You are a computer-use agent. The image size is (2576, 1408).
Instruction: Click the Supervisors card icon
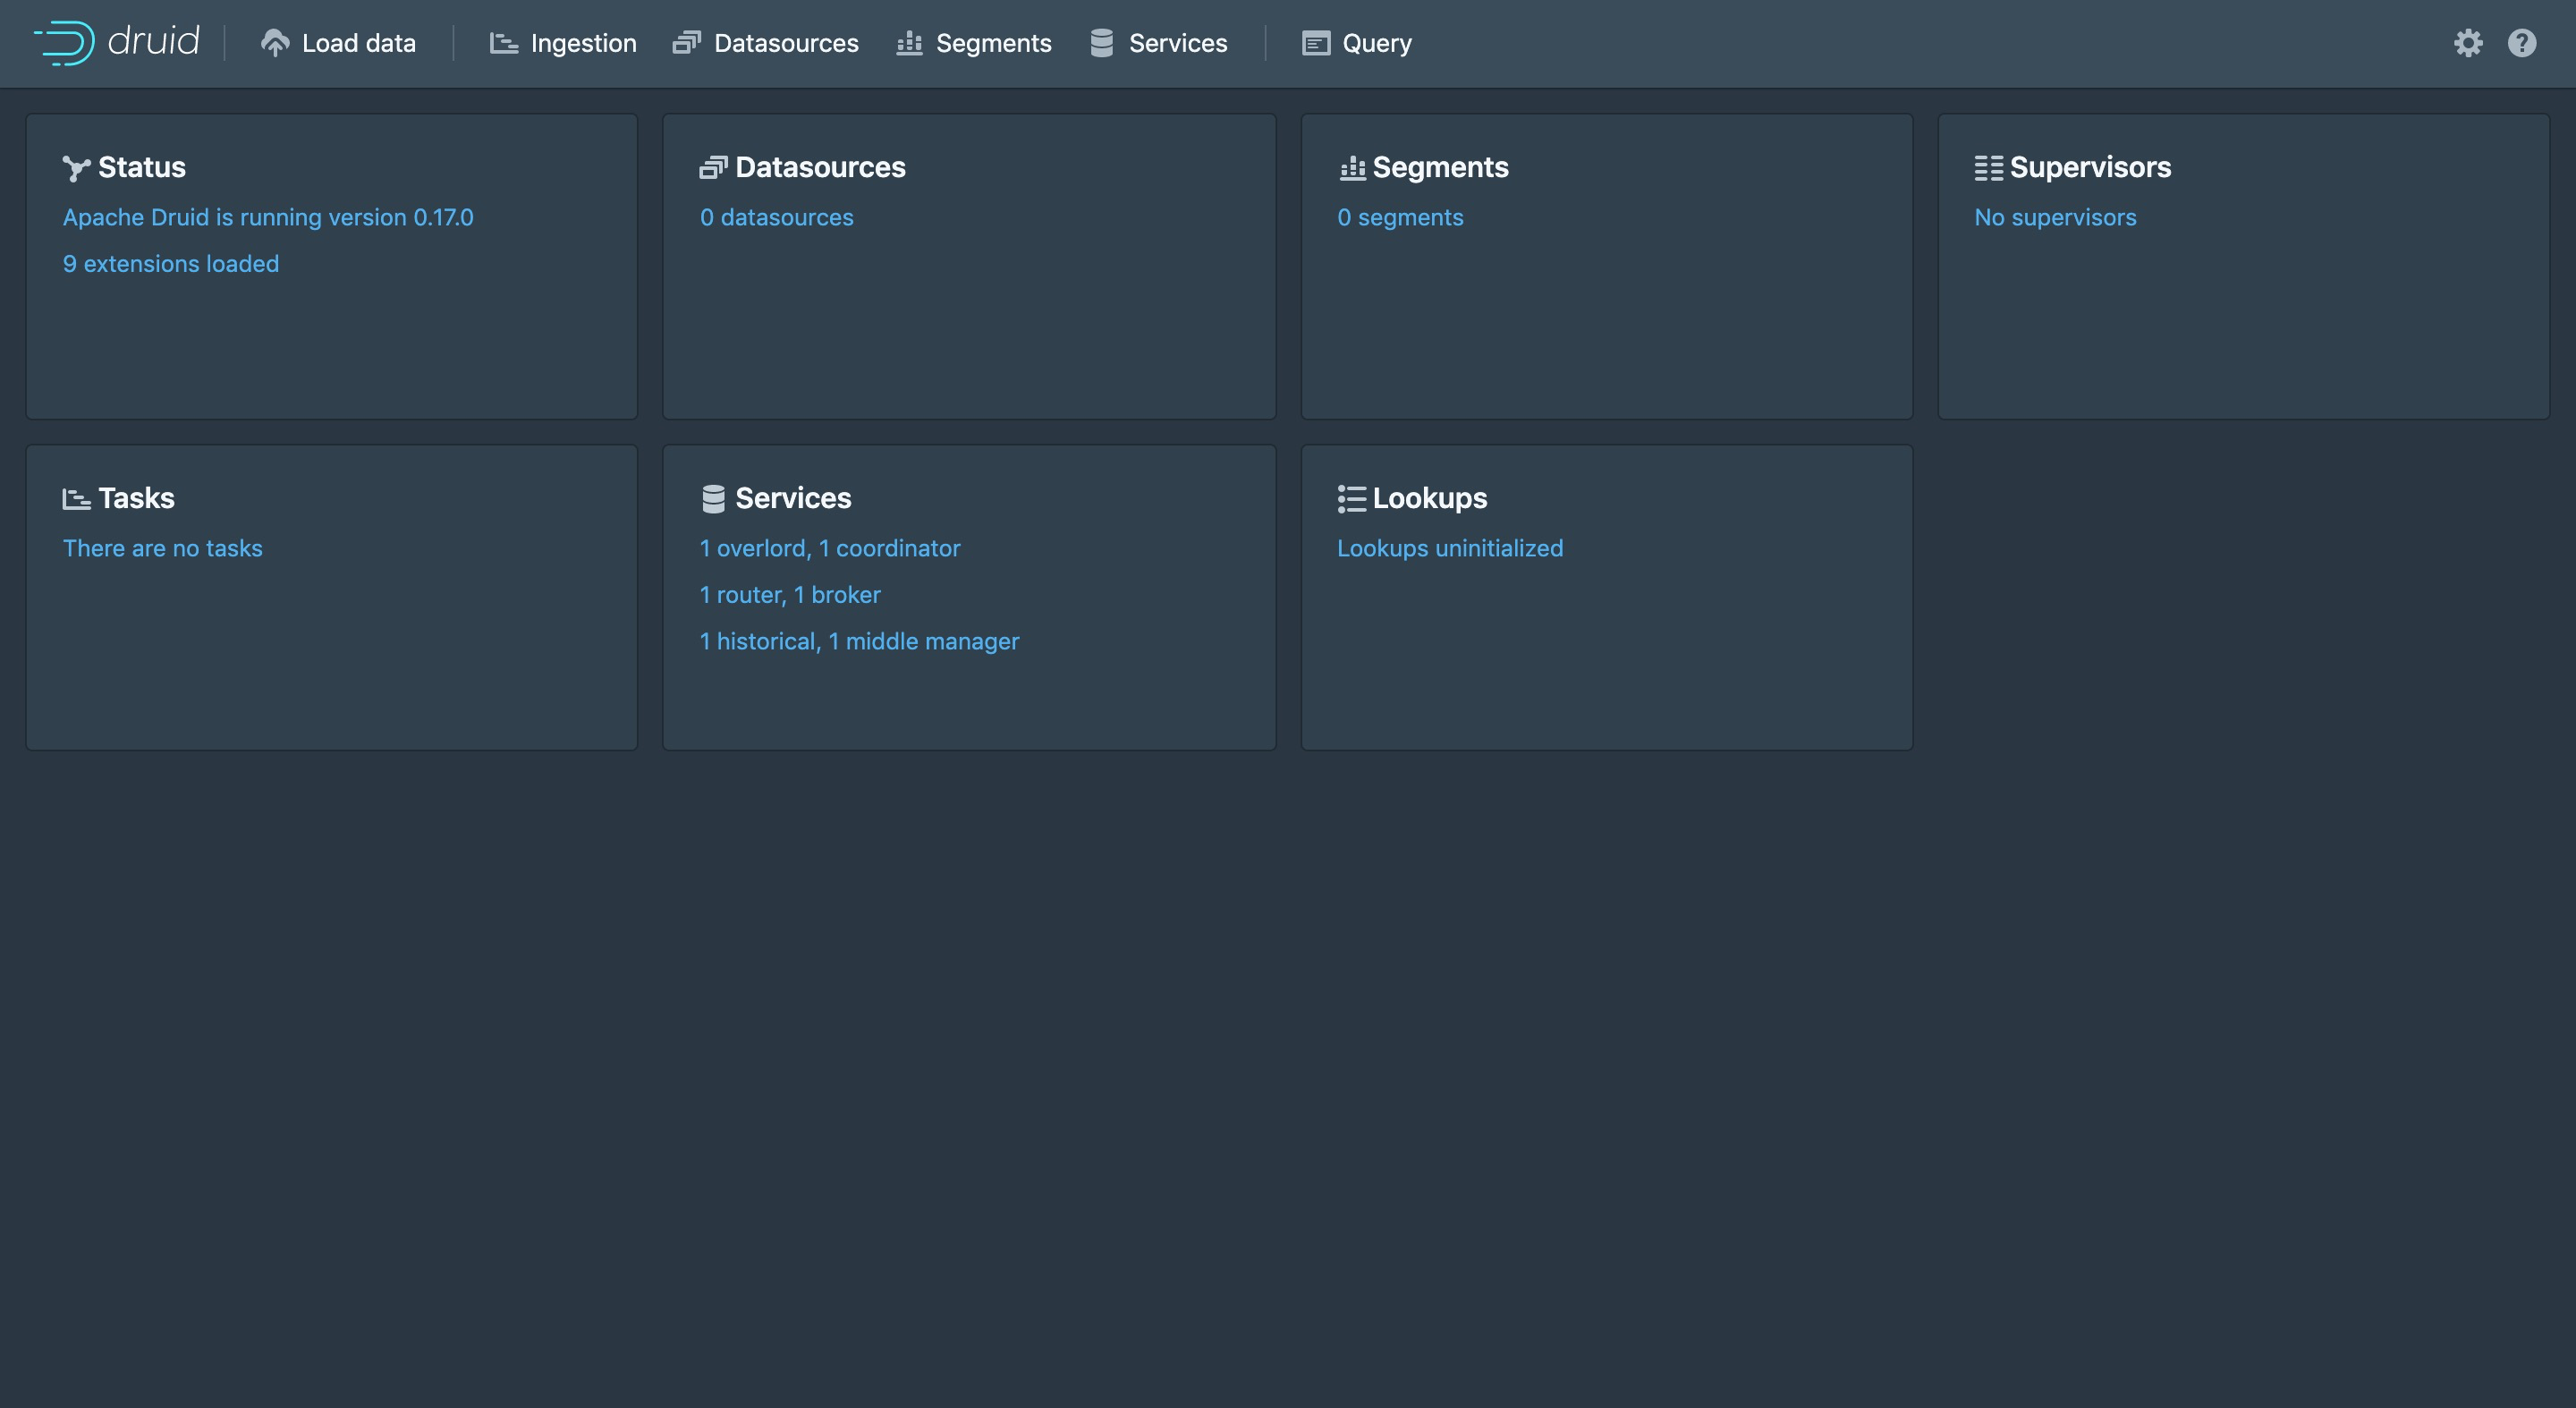pos(1988,168)
